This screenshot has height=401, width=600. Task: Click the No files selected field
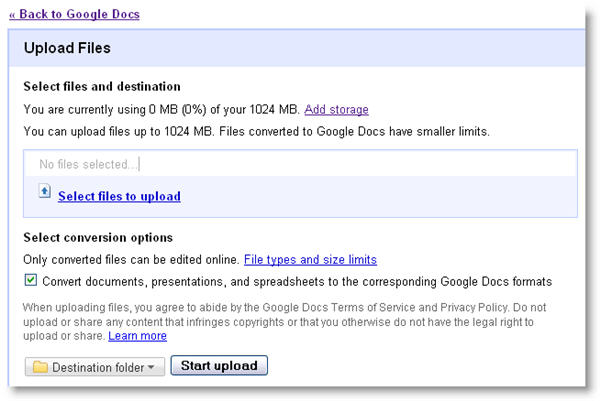point(300,164)
